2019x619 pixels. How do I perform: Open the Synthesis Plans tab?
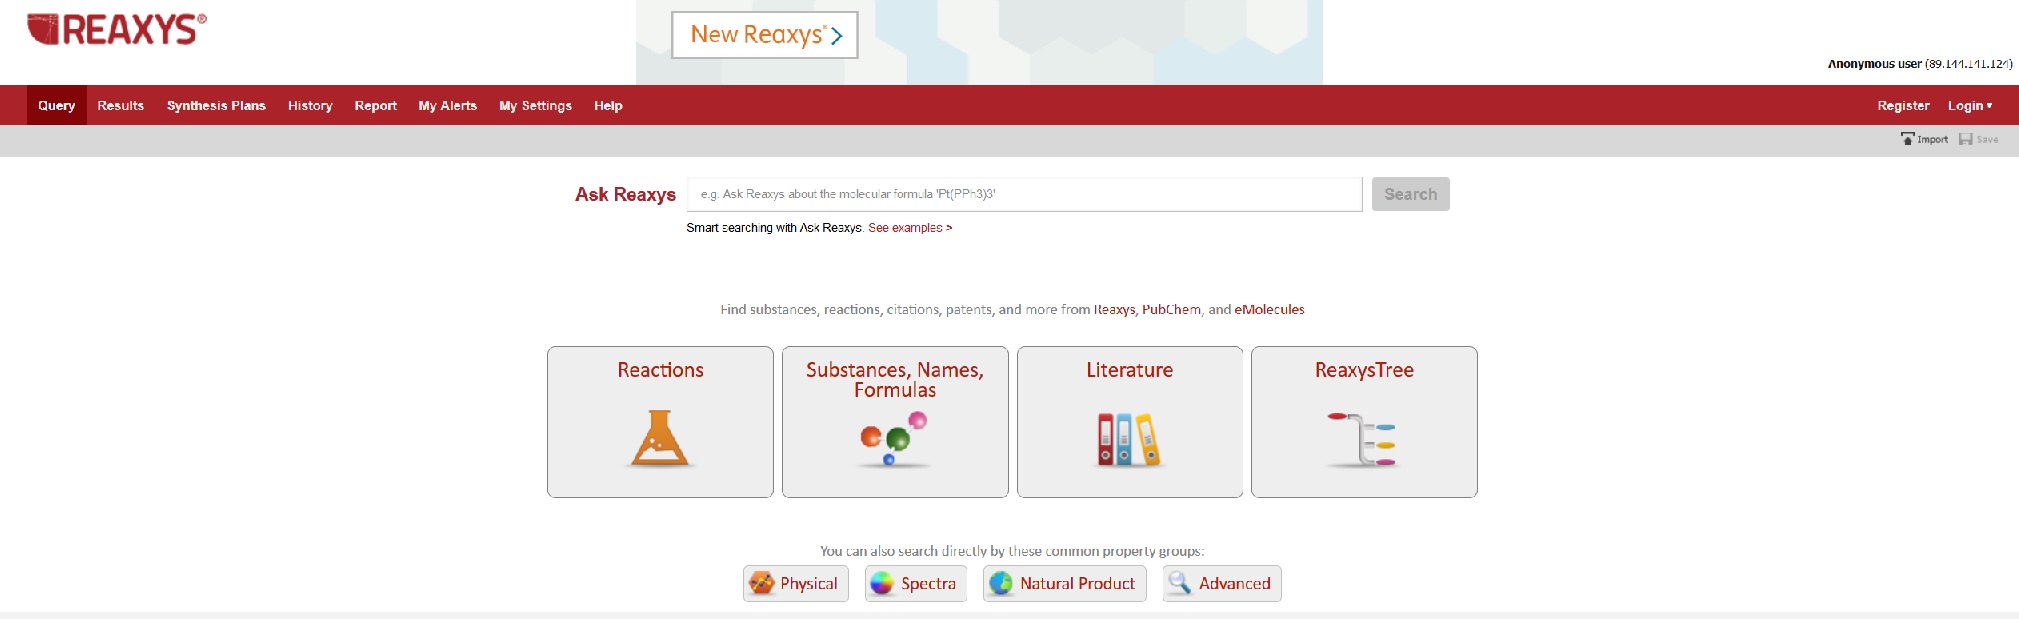click(216, 106)
